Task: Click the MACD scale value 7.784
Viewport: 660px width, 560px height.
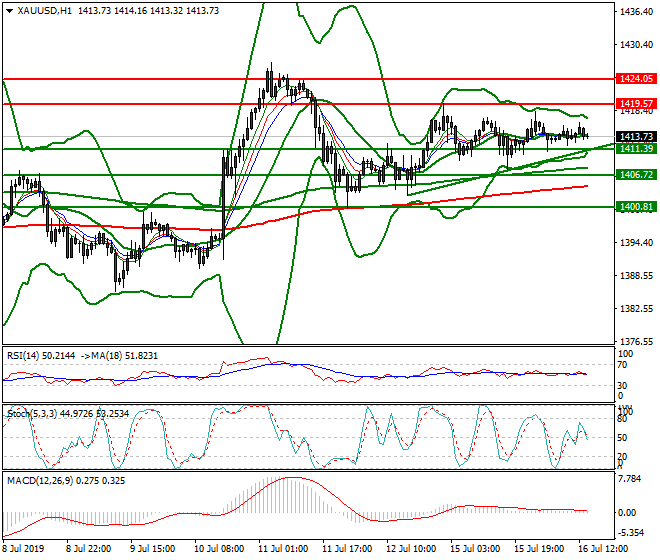Action: [x=630, y=479]
